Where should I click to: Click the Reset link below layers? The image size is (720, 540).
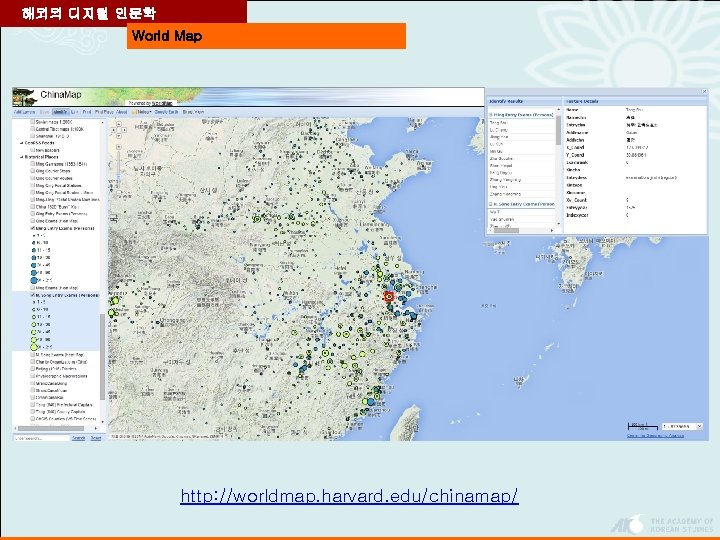(96, 438)
